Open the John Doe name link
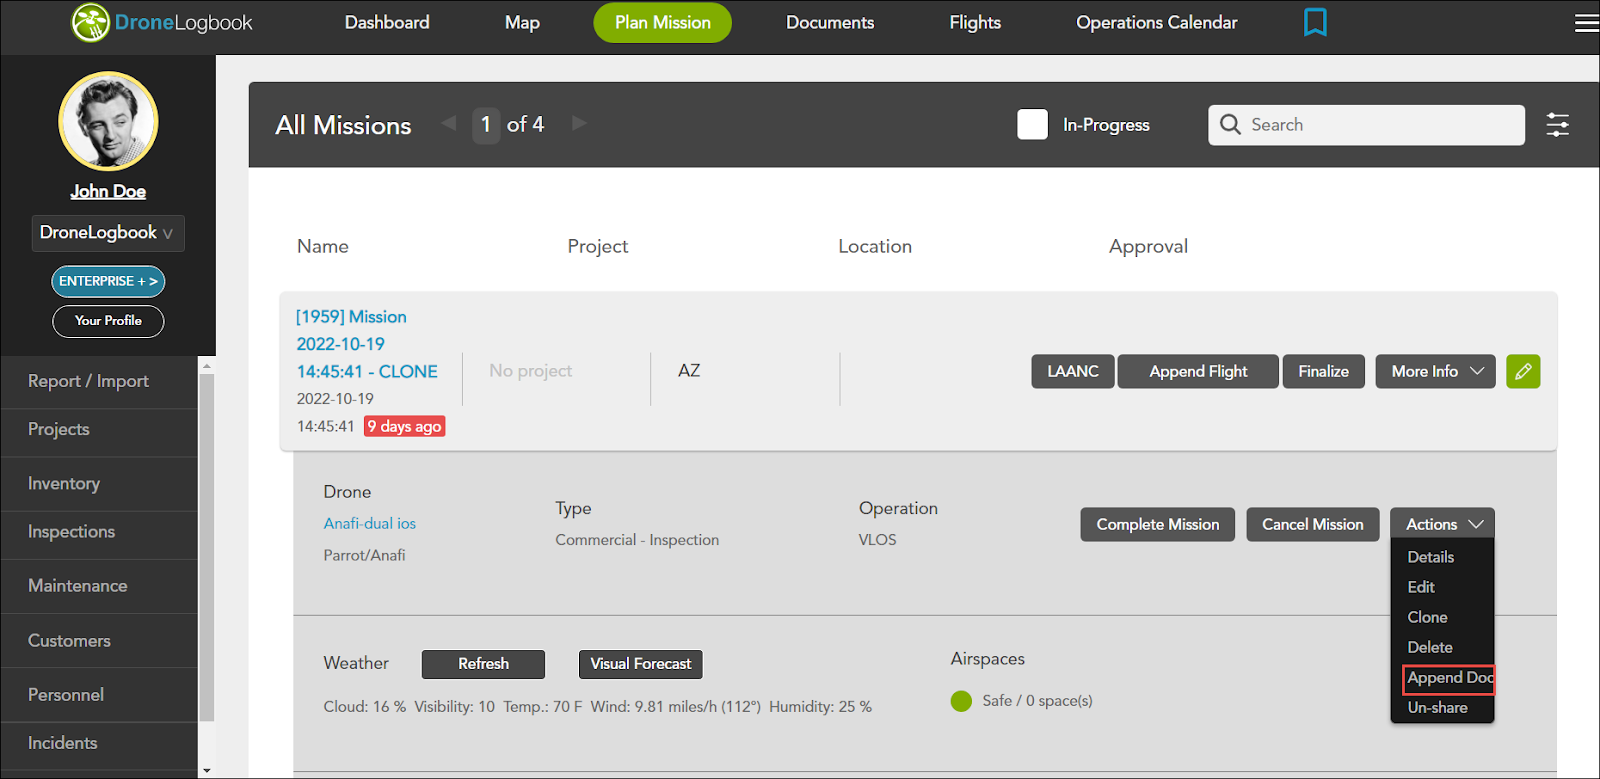This screenshot has height=779, width=1600. point(108,191)
